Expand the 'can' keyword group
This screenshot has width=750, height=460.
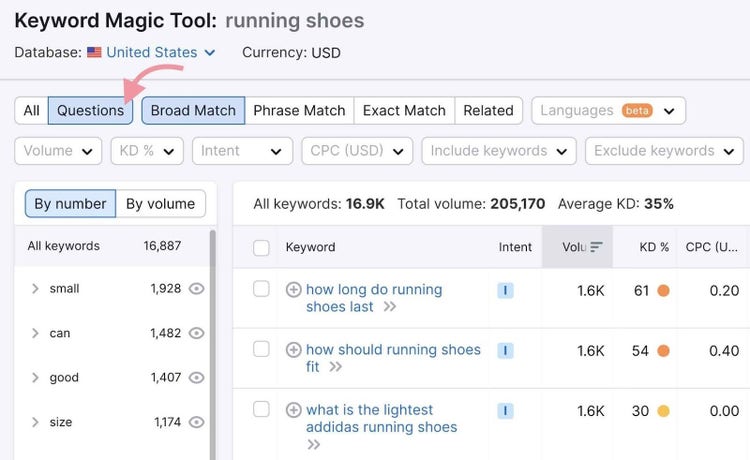35,333
